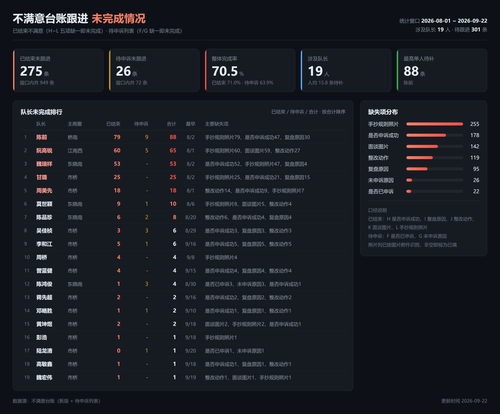
Task: Click the total 18 in row 5
Action: 173,191
